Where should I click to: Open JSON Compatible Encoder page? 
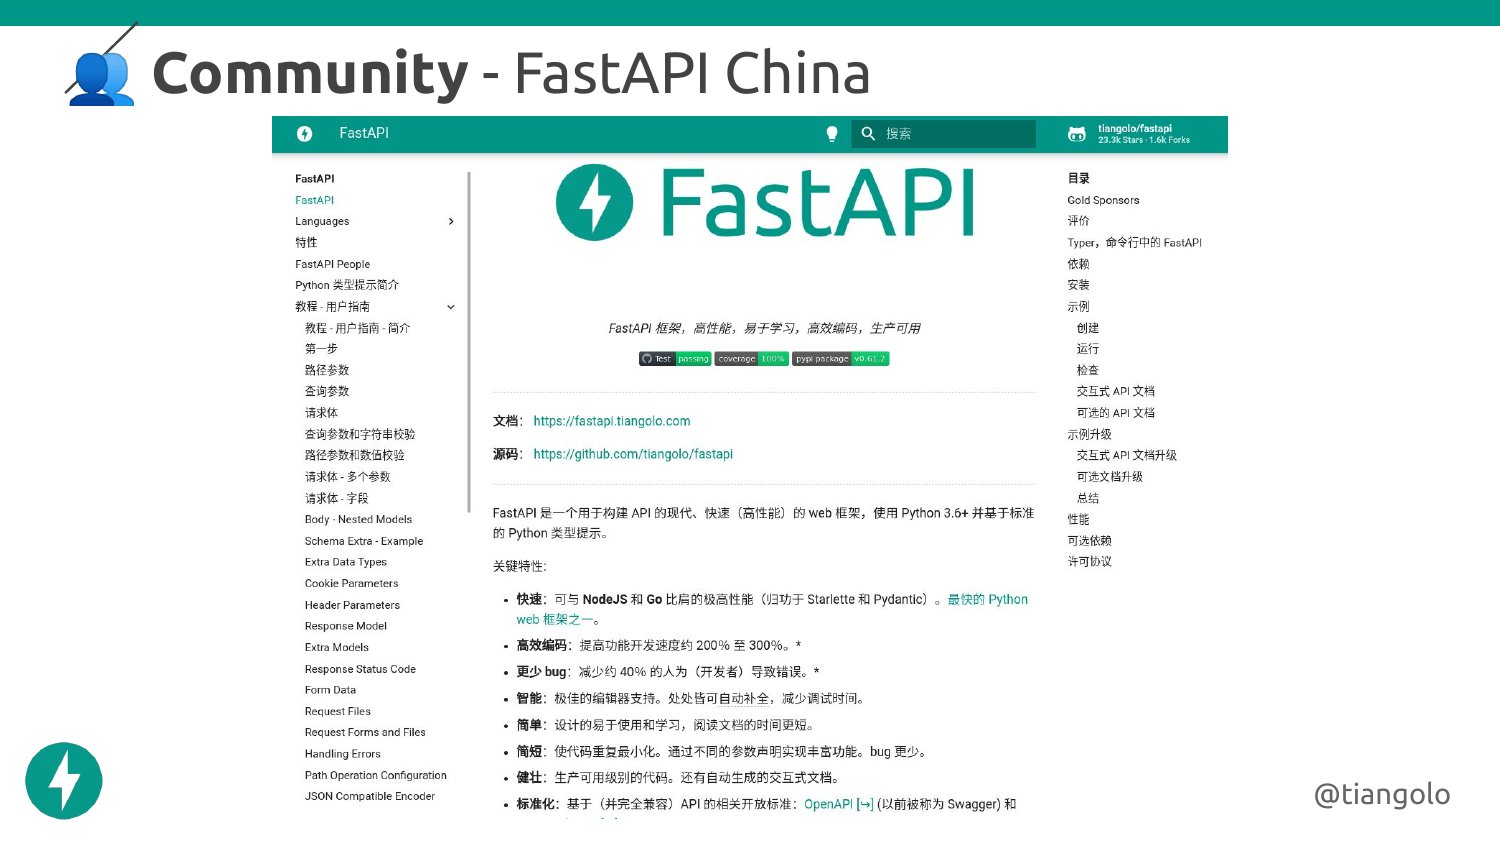coord(369,796)
